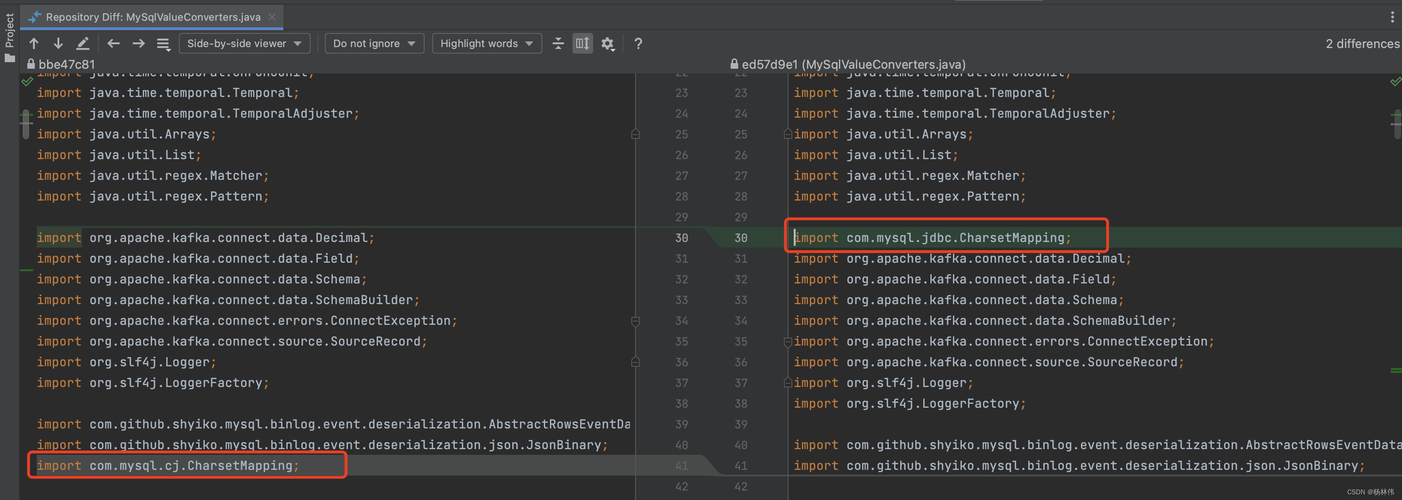Open the Side-by-side viewer dropdown
This screenshot has height=500, width=1402.
pos(244,44)
